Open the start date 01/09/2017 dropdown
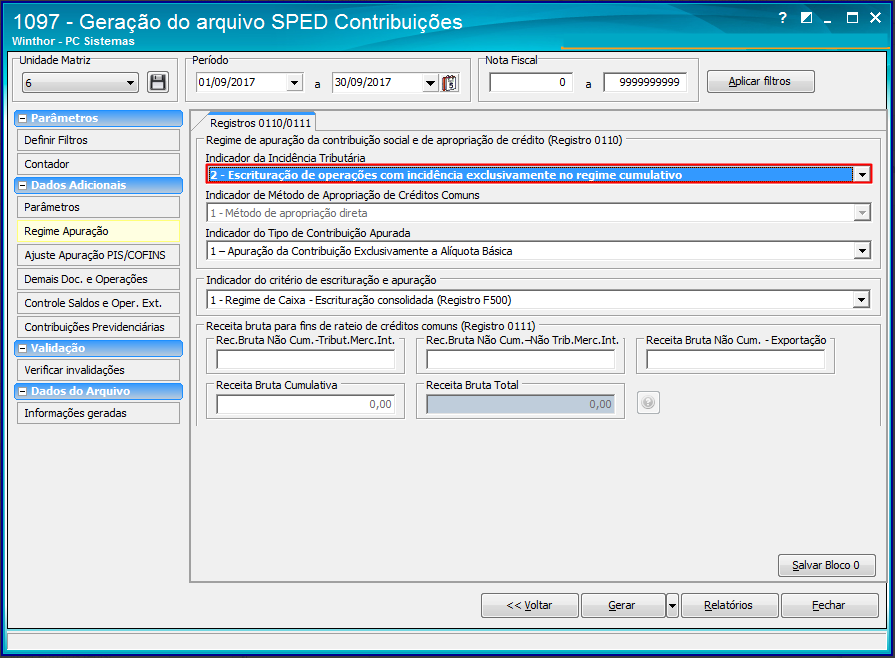Screen dimensions: 895x658 [x=294, y=83]
